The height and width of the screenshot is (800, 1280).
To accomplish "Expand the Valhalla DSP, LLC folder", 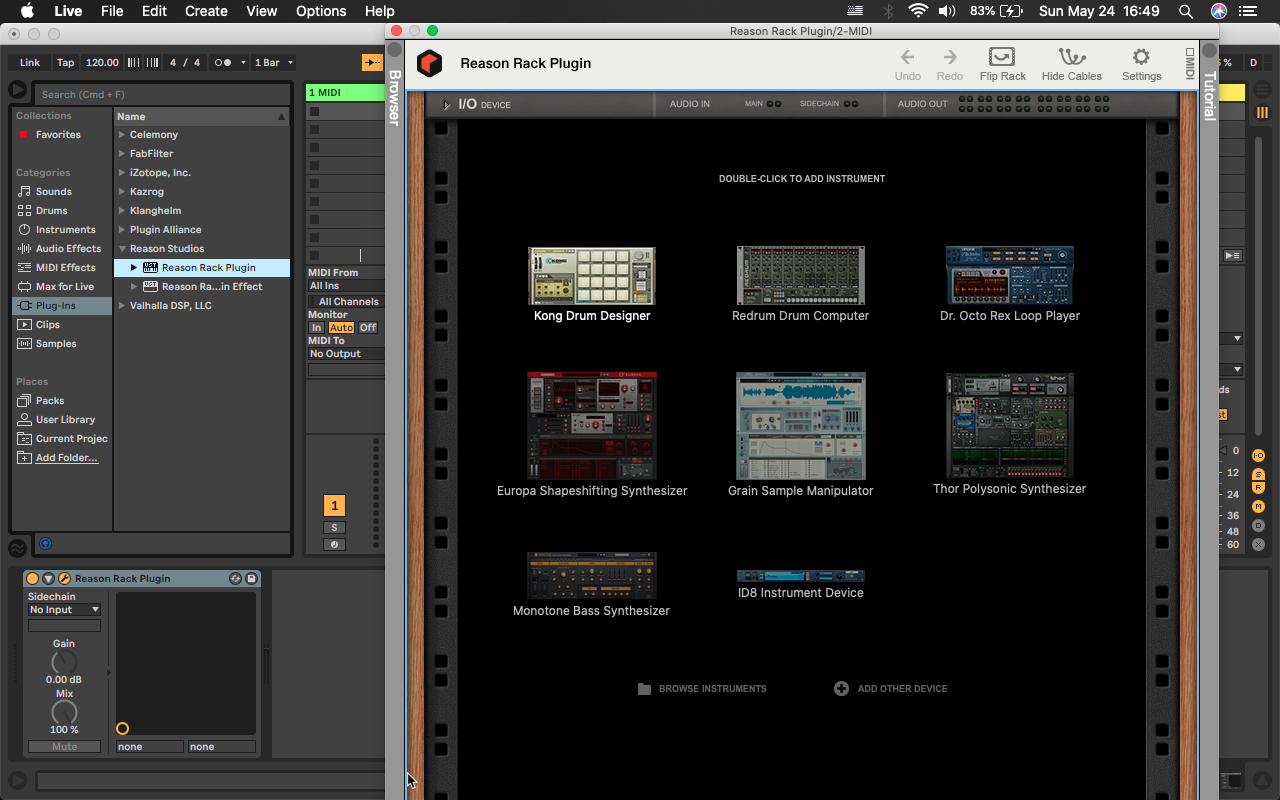I will [x=122, y=306].
